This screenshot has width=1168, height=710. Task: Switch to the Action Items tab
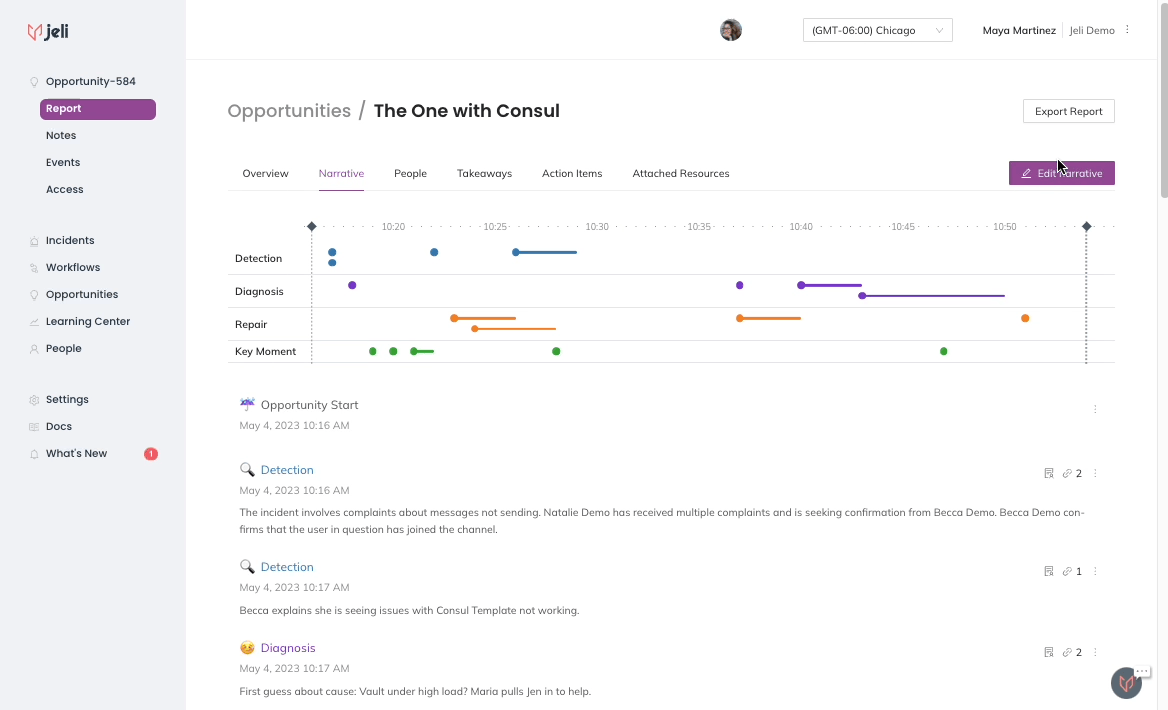[x=572, y=173]
